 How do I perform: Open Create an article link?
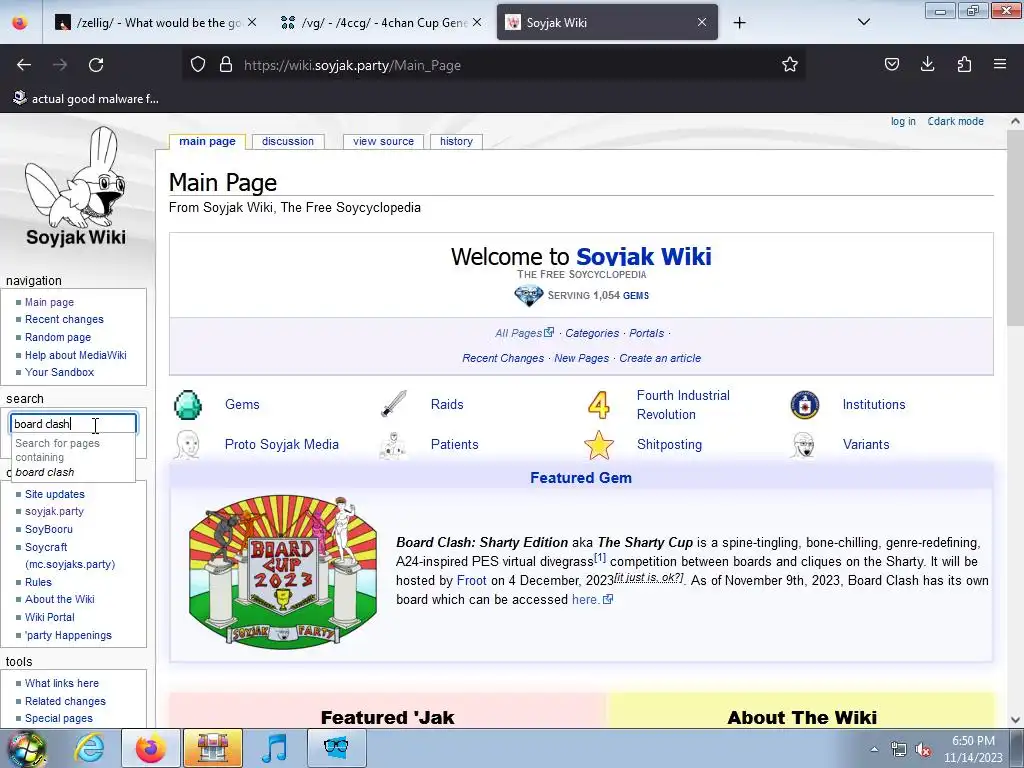point(660,358)
